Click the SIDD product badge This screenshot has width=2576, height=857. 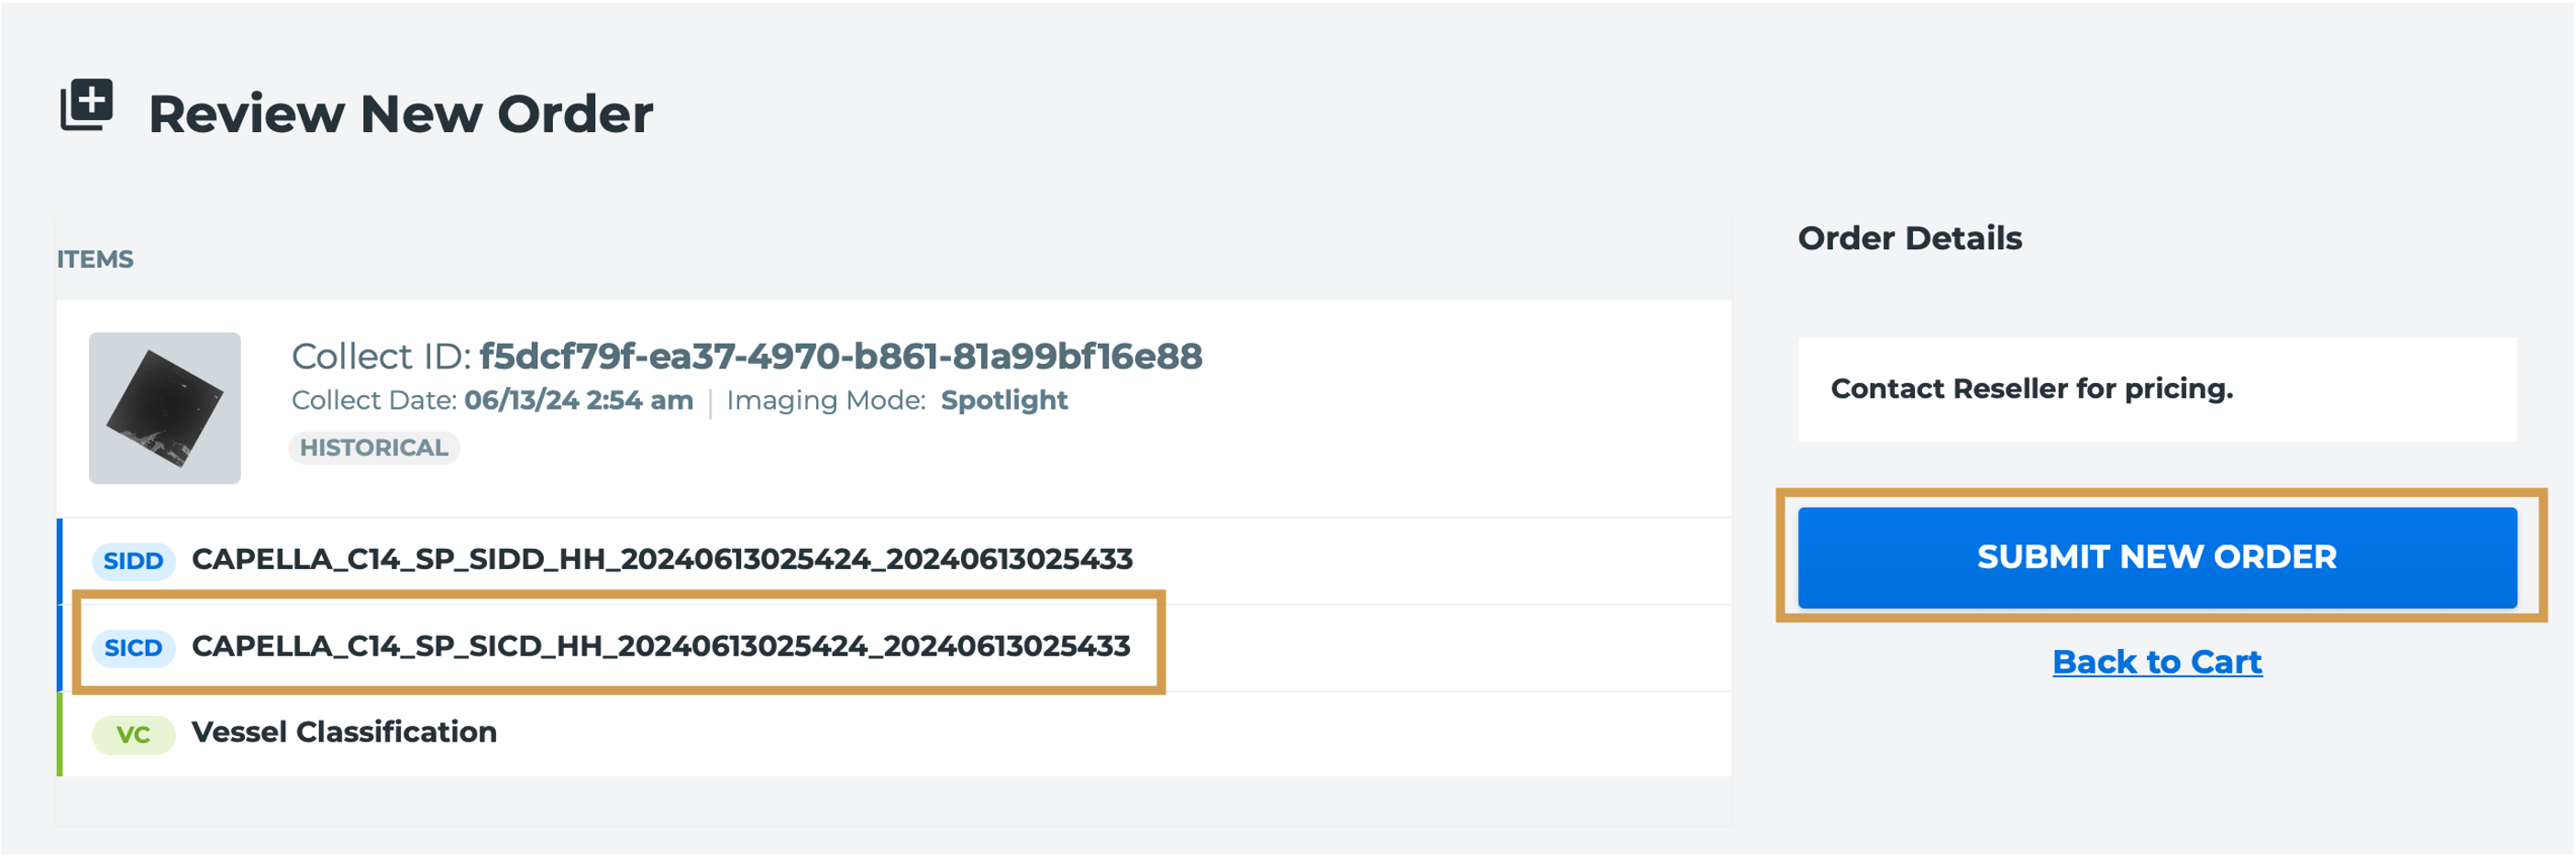coord(133,561)
